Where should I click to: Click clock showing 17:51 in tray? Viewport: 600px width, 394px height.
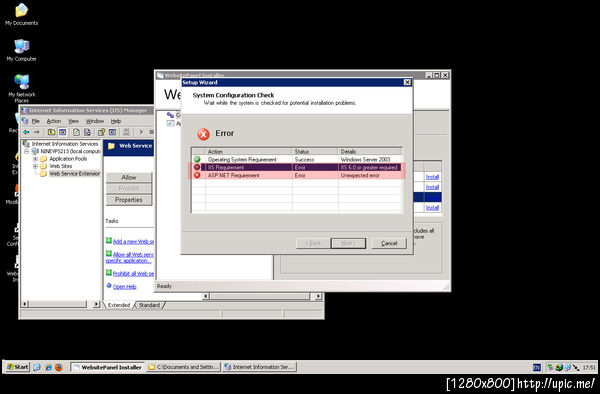point(589,368)
